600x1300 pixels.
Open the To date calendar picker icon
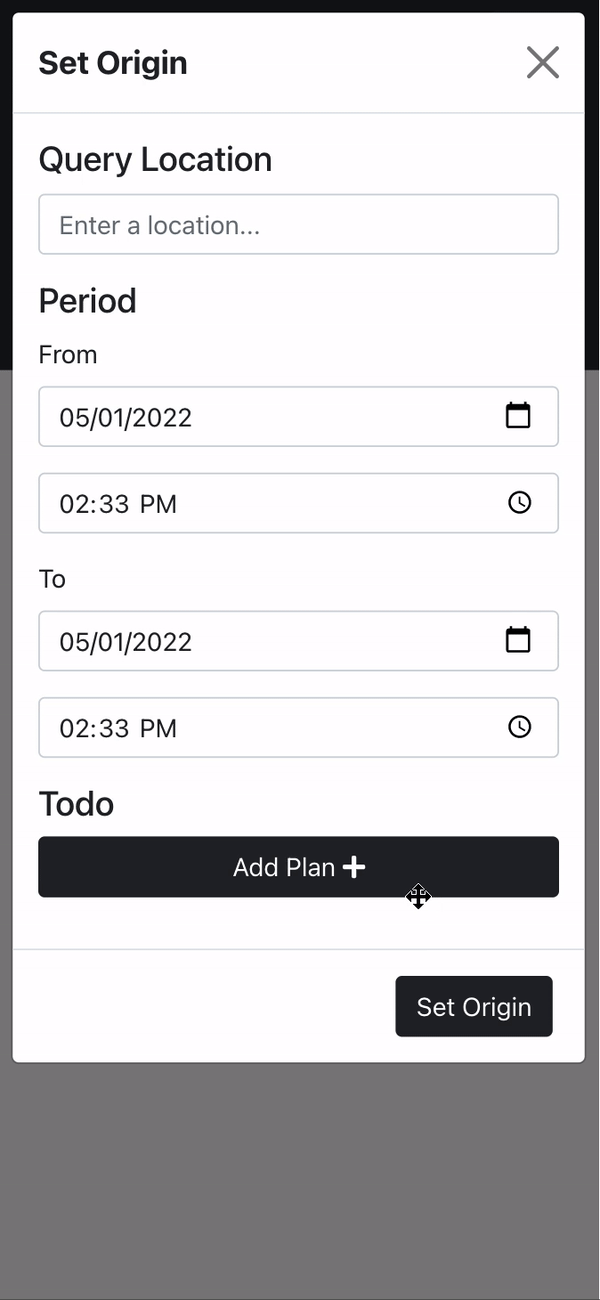(x=518, y=640)
